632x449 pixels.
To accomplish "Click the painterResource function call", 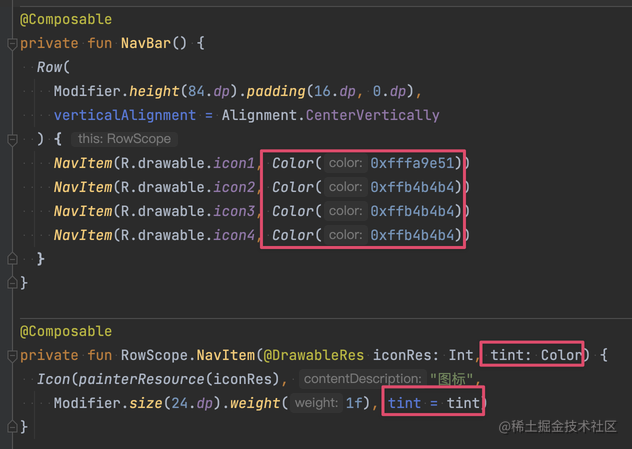I will [x=141, y=379].
